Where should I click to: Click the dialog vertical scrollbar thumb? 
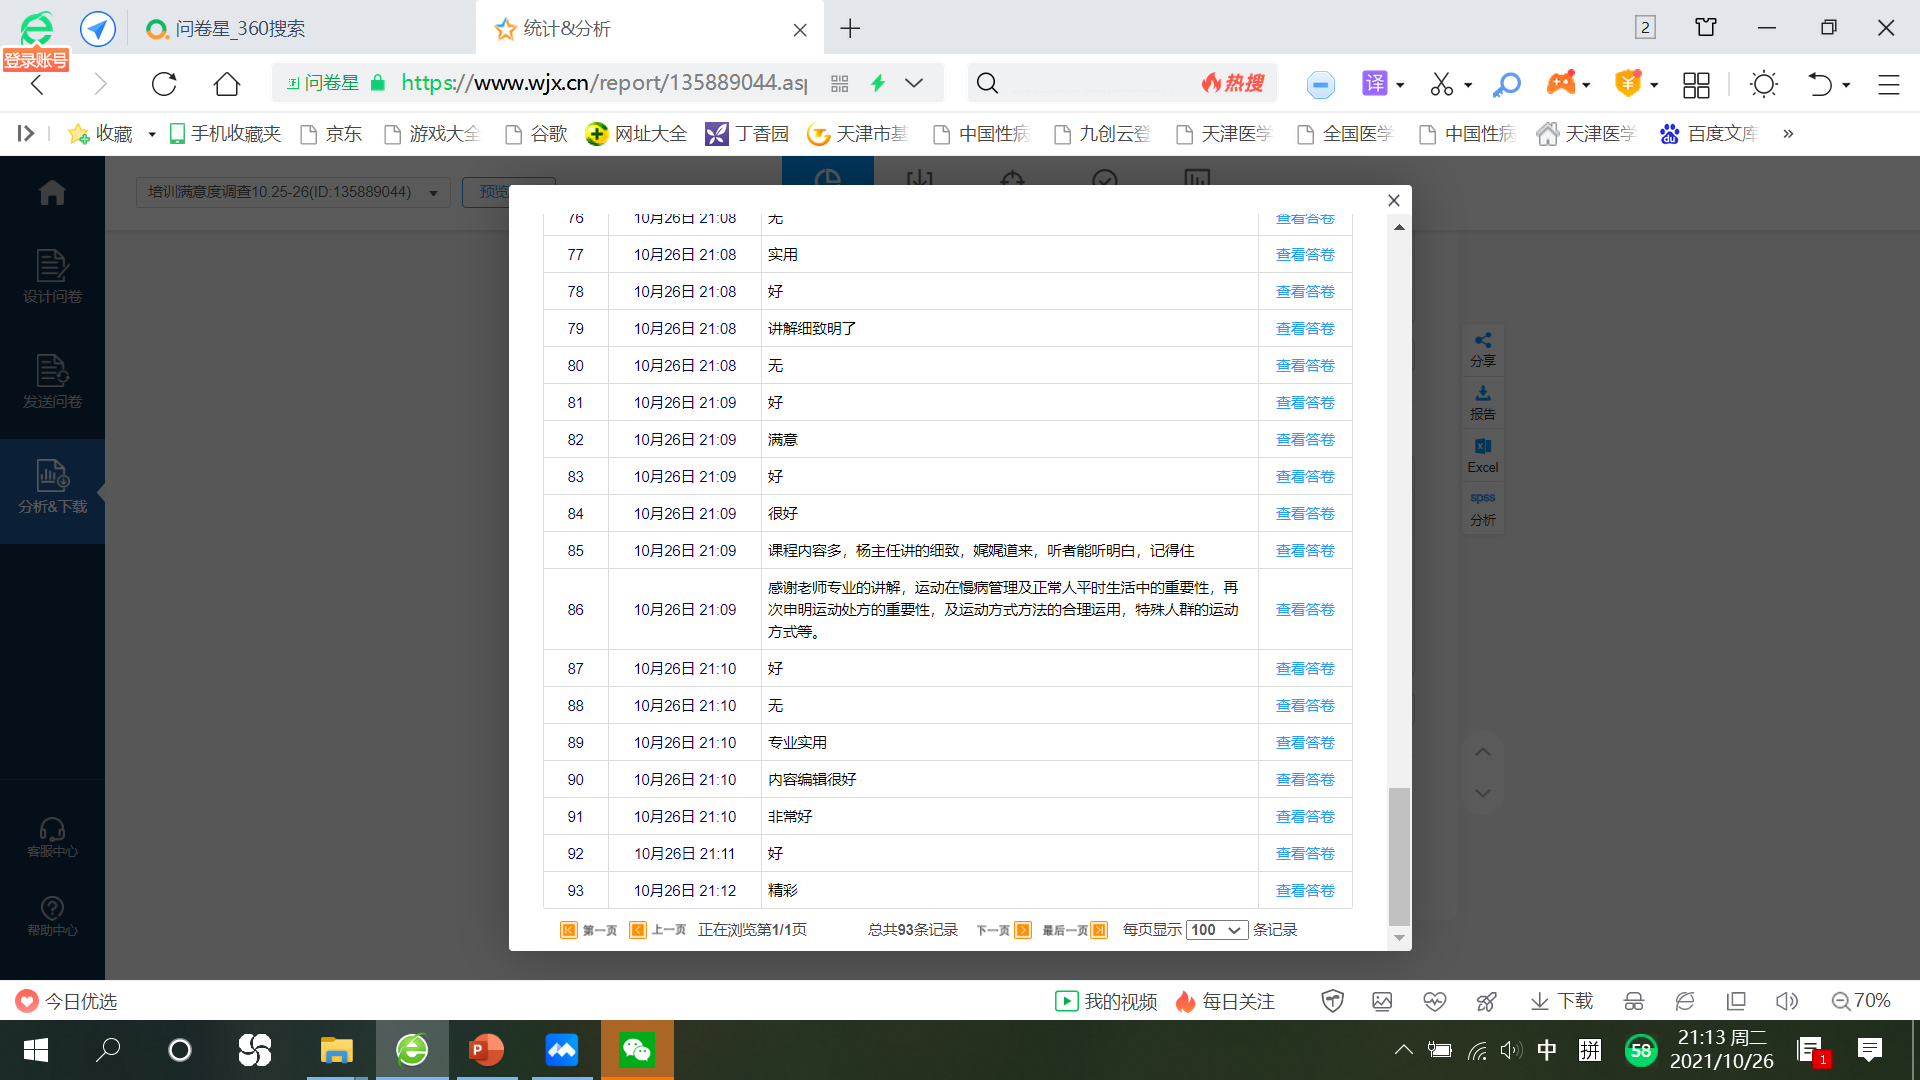point(1399,856)
